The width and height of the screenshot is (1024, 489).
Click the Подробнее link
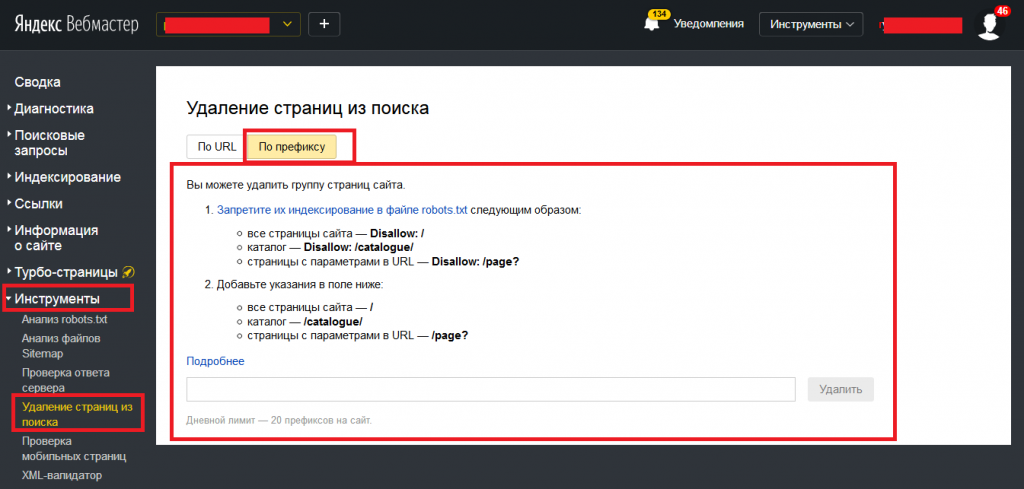coord(216,361)
